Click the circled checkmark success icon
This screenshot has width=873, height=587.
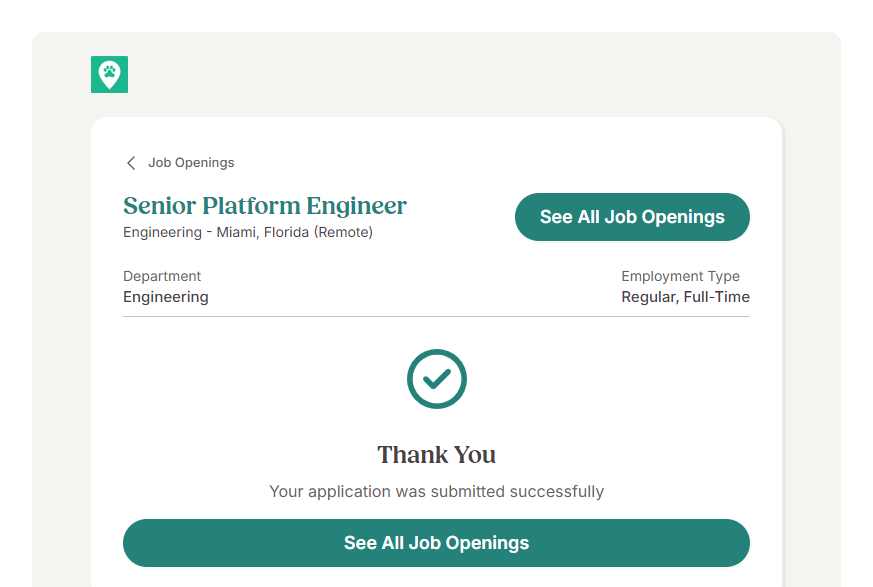pyautogui.click(x=436, y=379)
